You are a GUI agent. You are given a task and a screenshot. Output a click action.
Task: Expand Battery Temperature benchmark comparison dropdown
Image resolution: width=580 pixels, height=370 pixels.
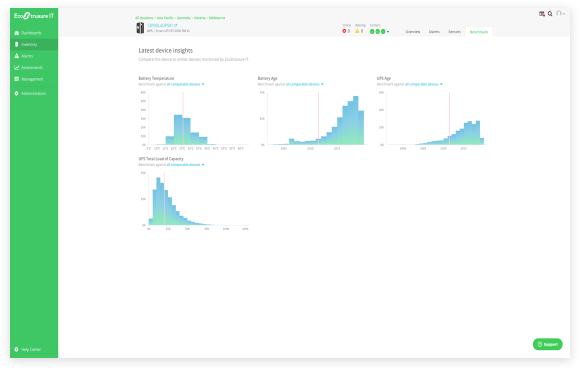click(x=185, y=84)
